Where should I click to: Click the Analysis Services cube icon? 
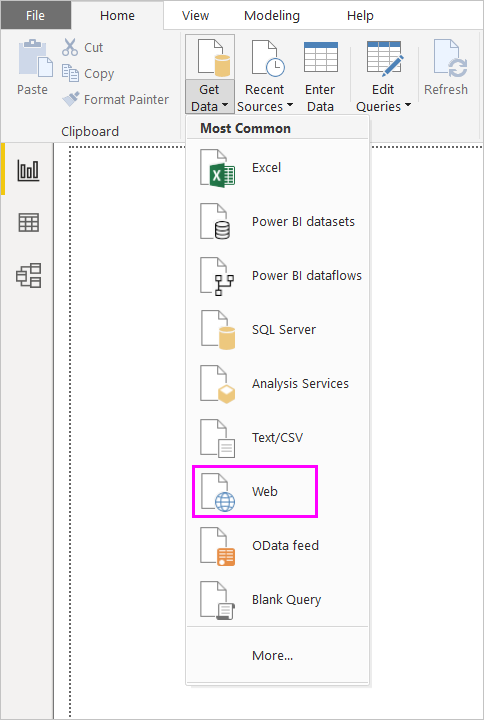click(x=218, y=384)
